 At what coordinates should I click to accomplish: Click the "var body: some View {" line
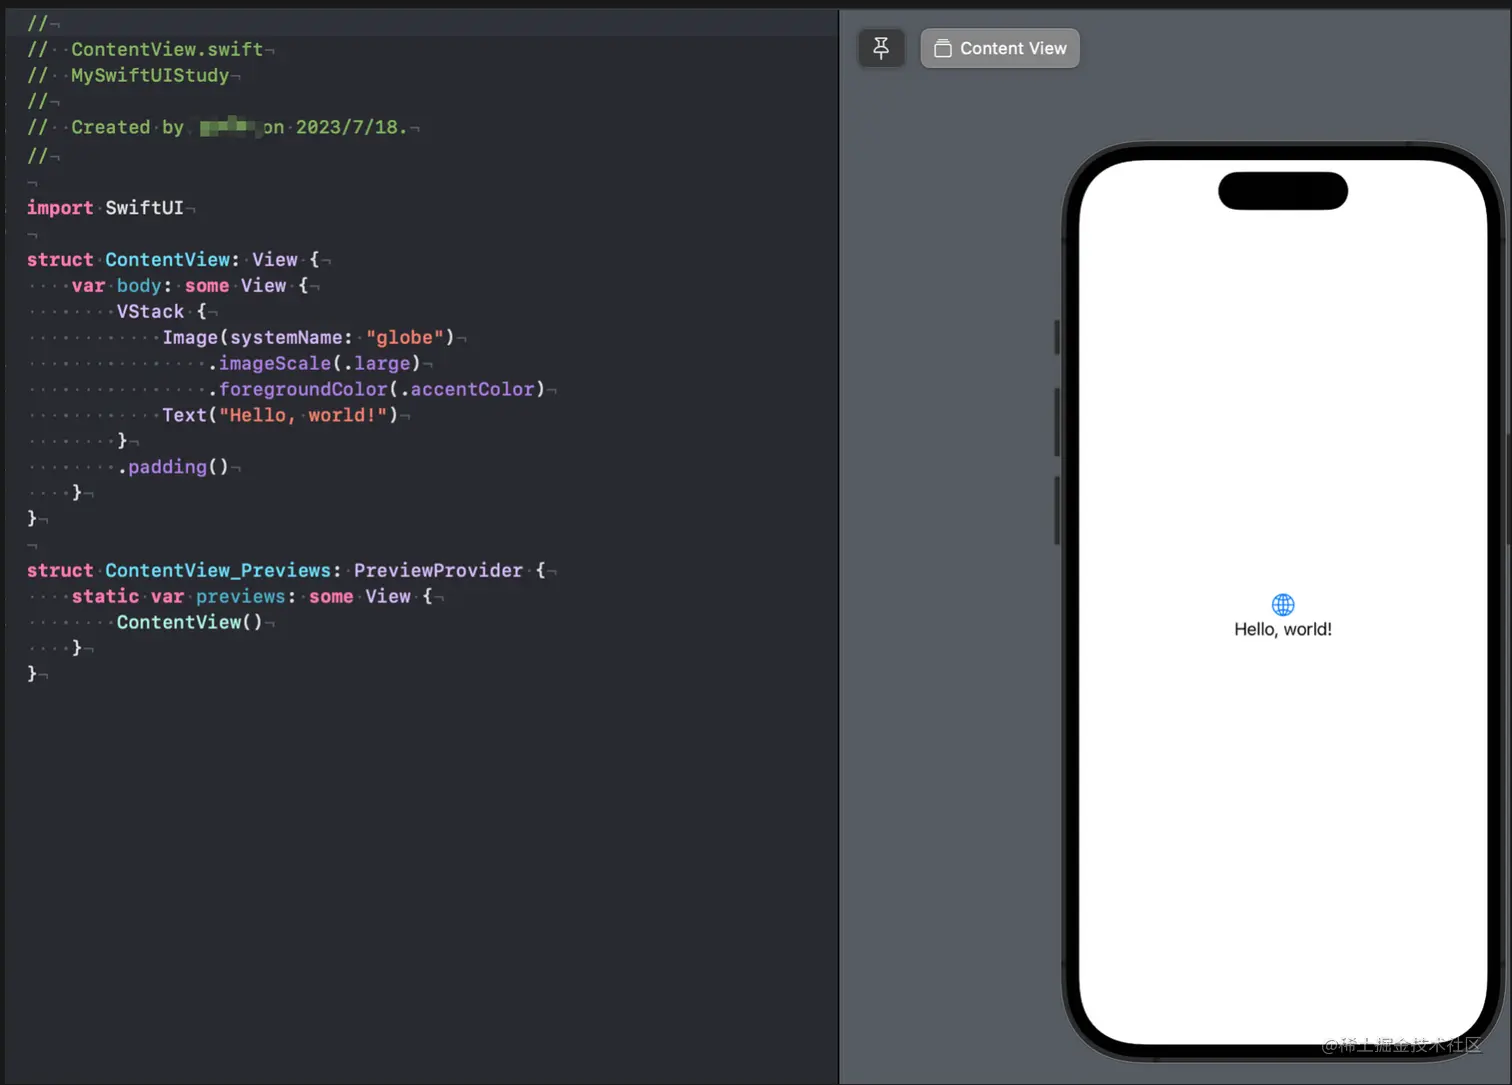coord(190,286)
